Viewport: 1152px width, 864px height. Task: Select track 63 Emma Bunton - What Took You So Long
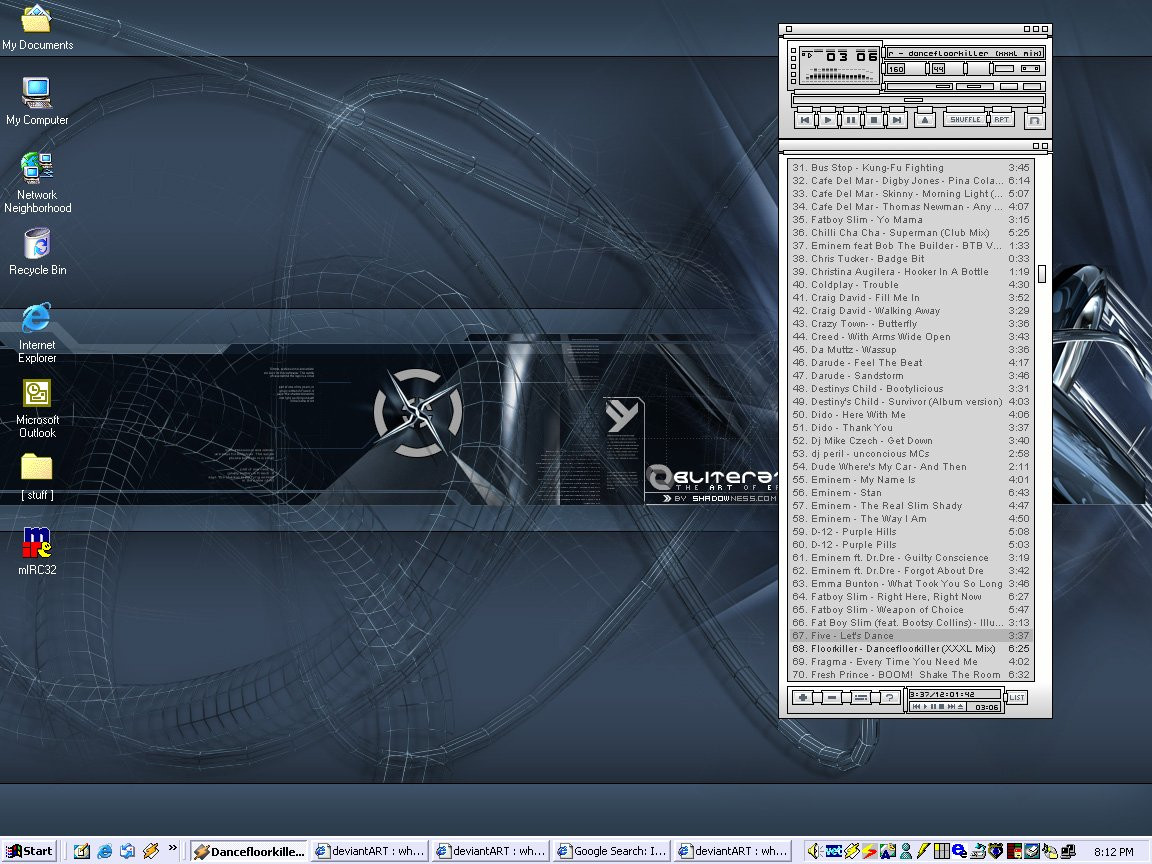tap(910, 583)
